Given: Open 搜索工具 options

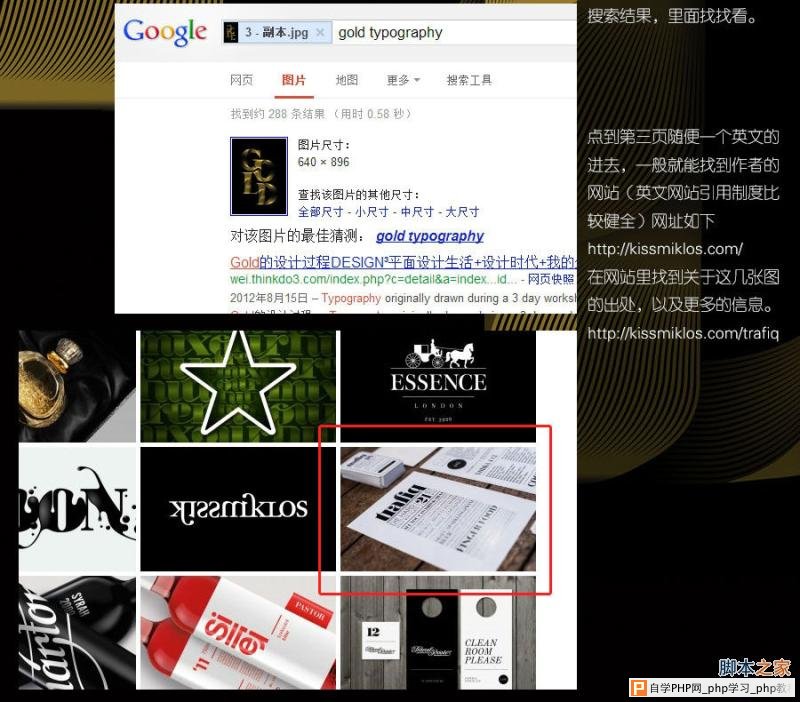Looking at the screenshot, I should coord(469,80).
